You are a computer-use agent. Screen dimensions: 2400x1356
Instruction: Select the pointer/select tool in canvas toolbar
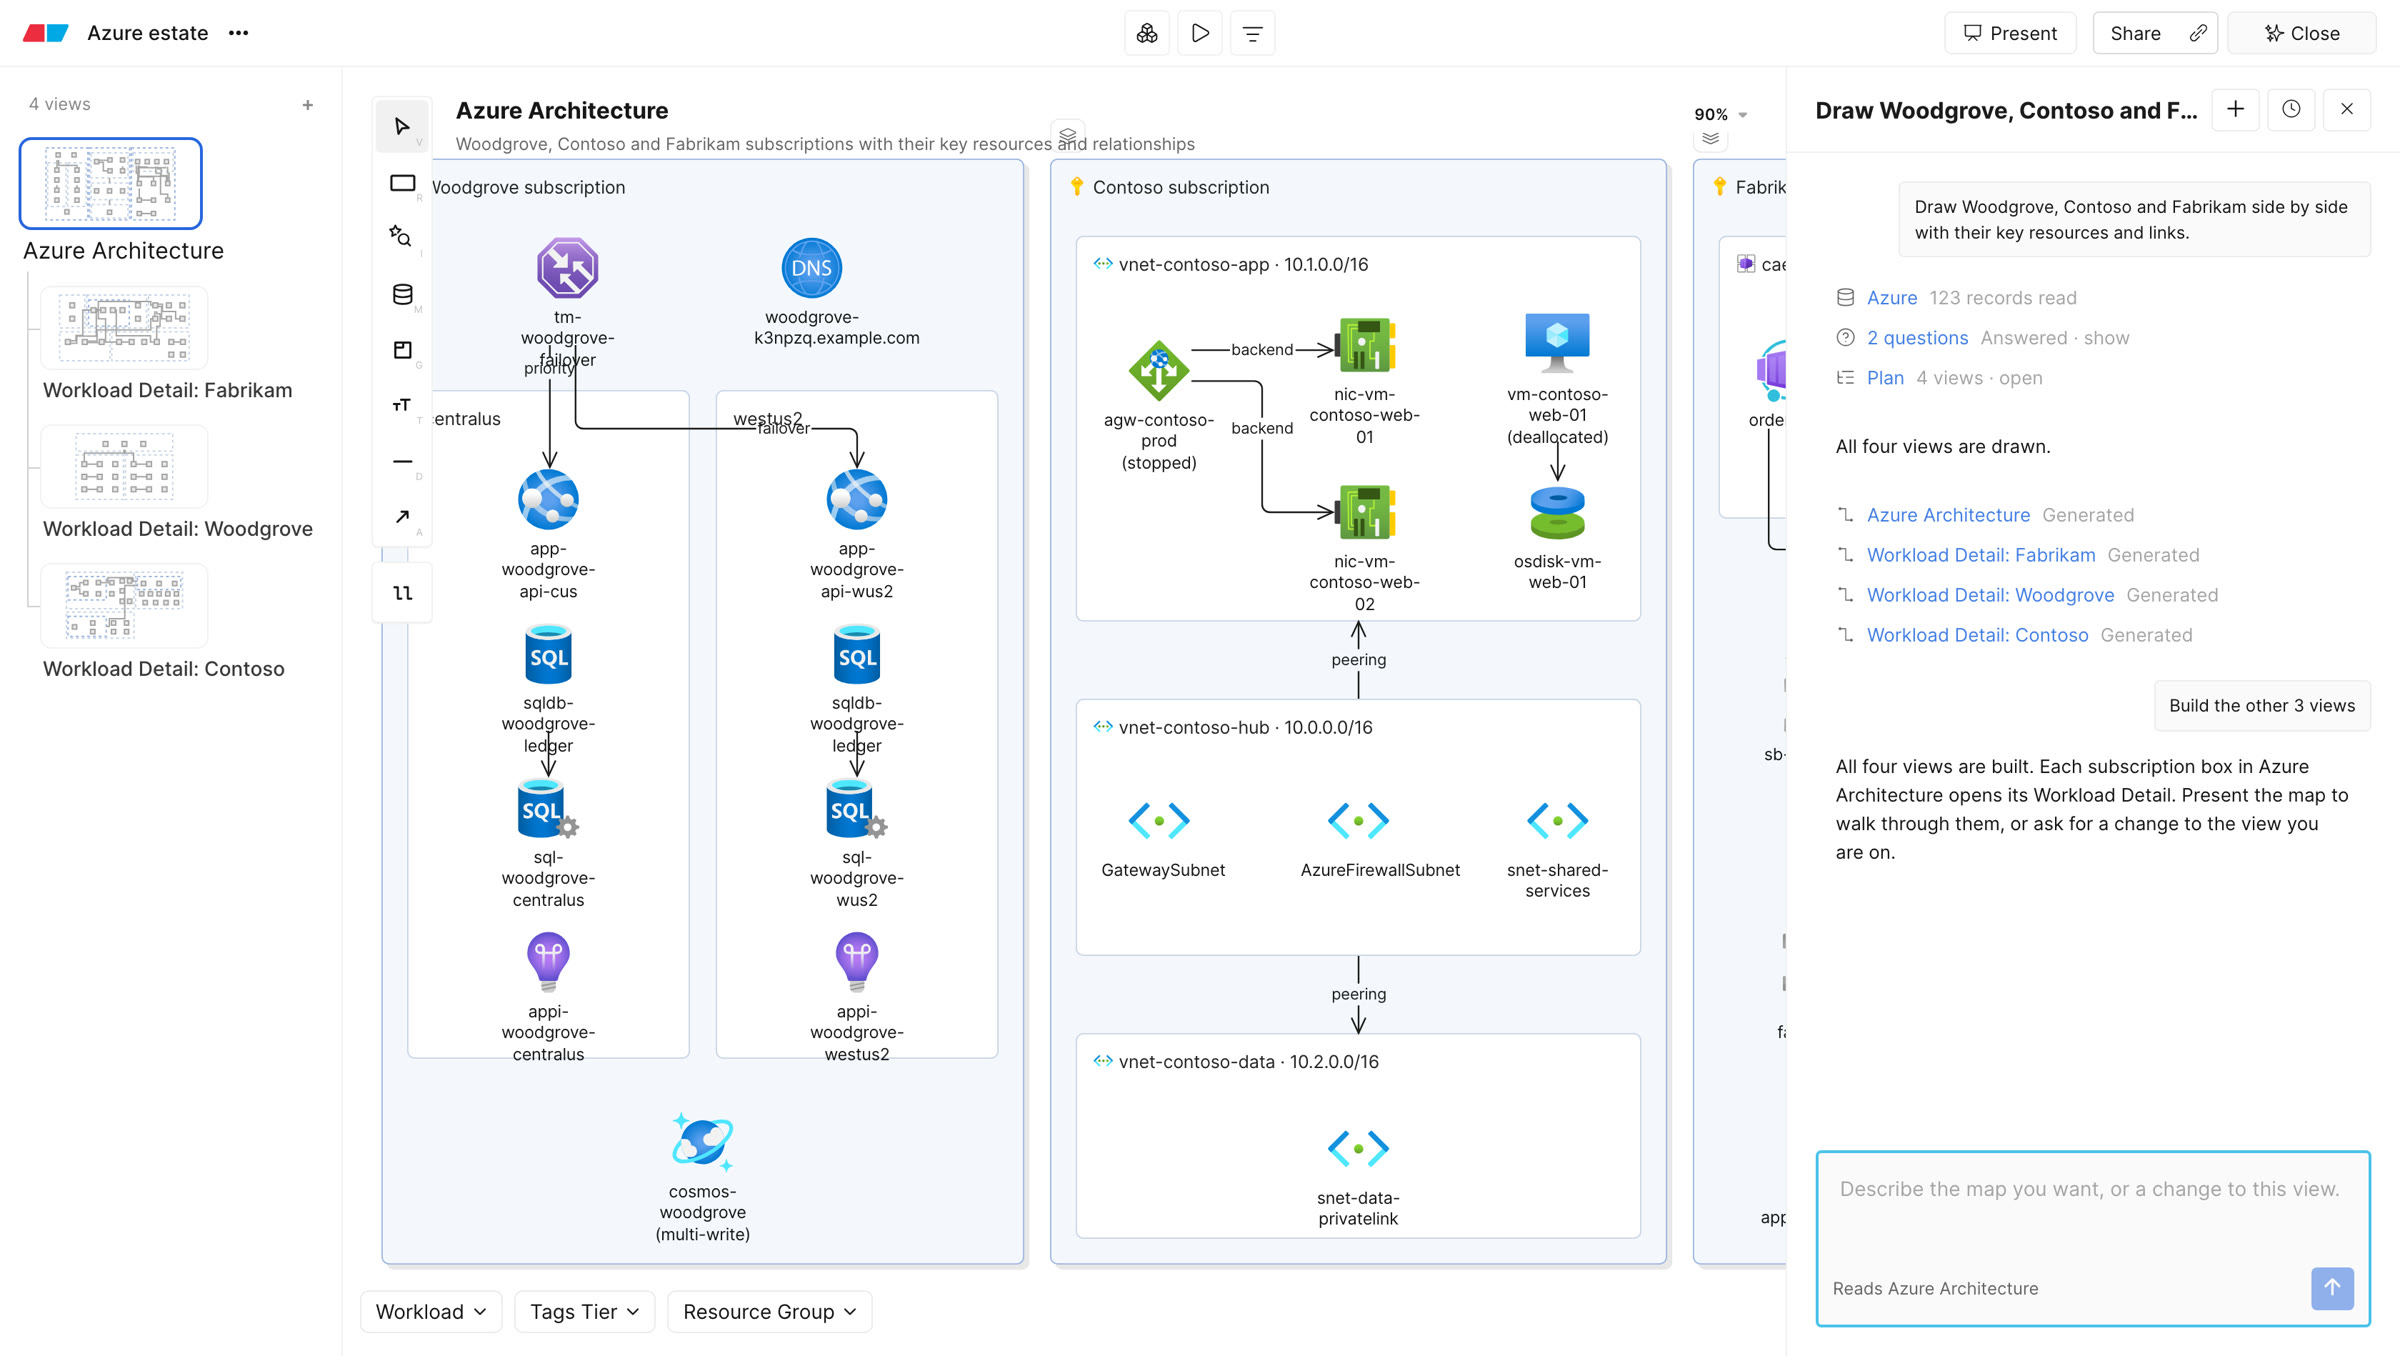coord(402,127)
